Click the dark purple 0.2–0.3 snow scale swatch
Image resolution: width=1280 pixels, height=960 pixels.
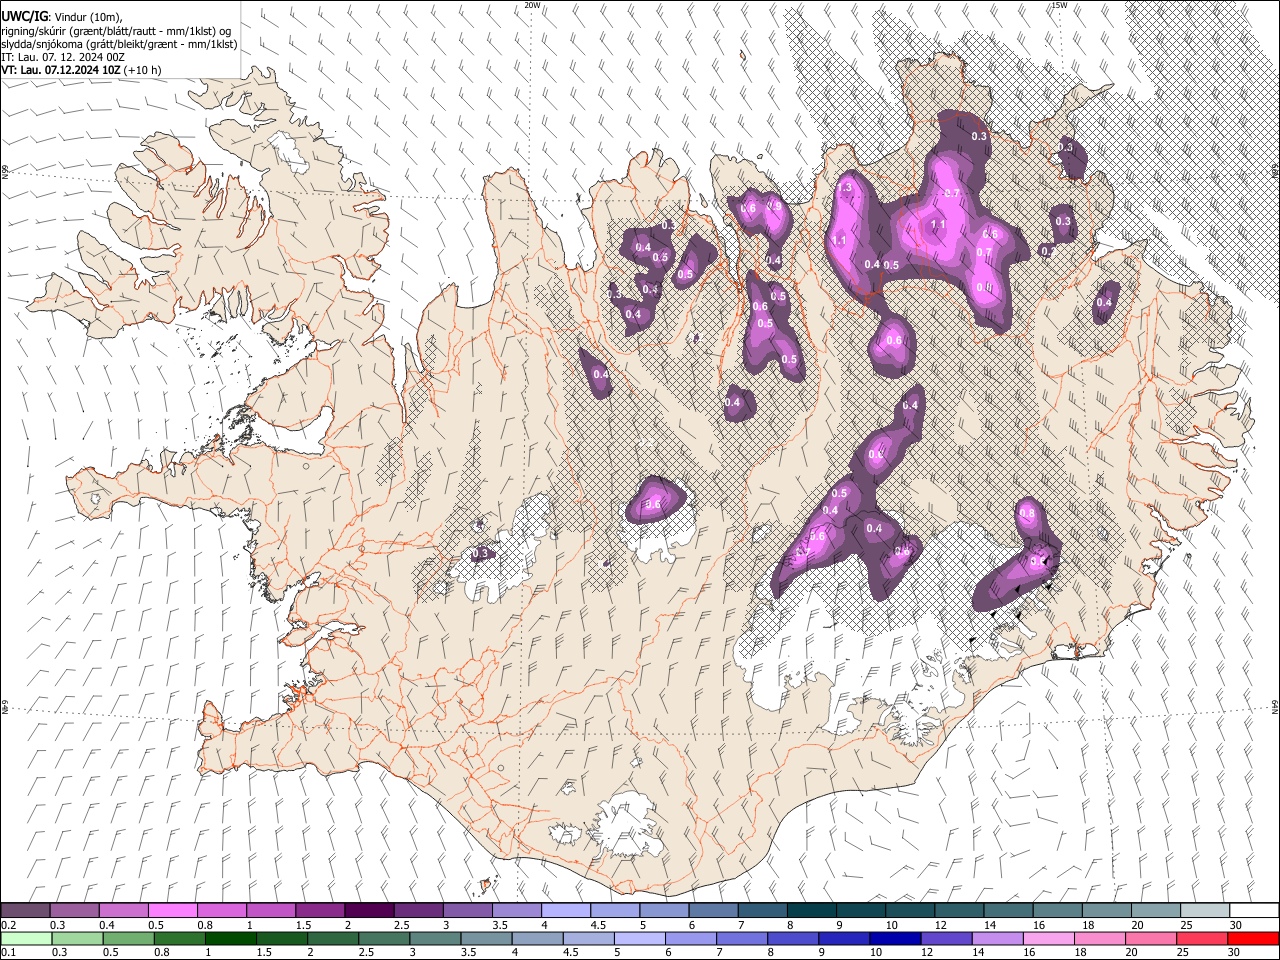[26, 911]
